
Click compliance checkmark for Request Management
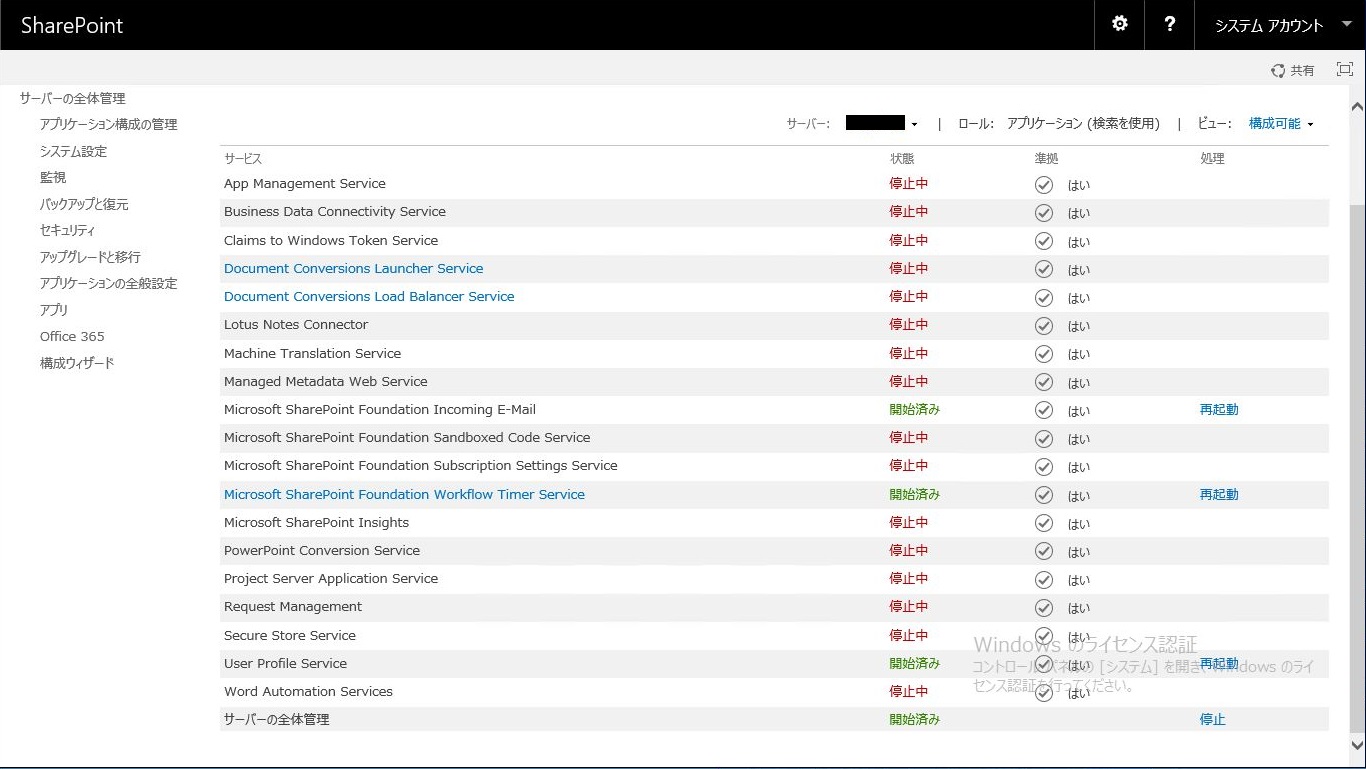point(1044,607)
